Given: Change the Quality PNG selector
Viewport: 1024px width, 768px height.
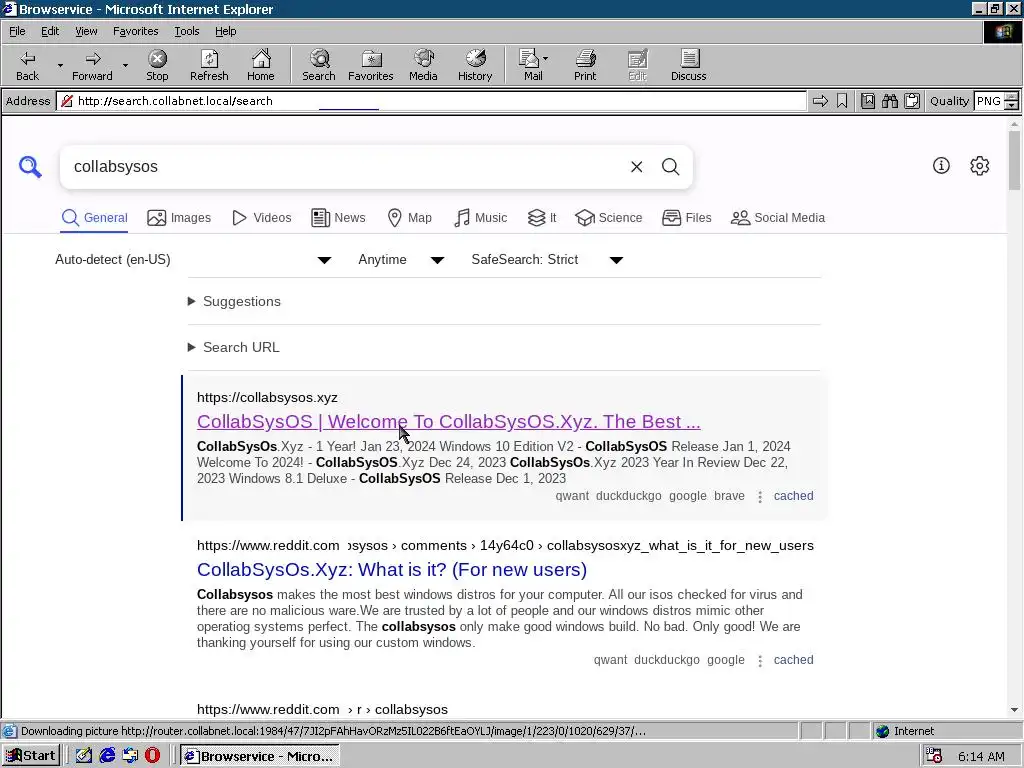Looking at the screenshot, I should coord(995,101).
